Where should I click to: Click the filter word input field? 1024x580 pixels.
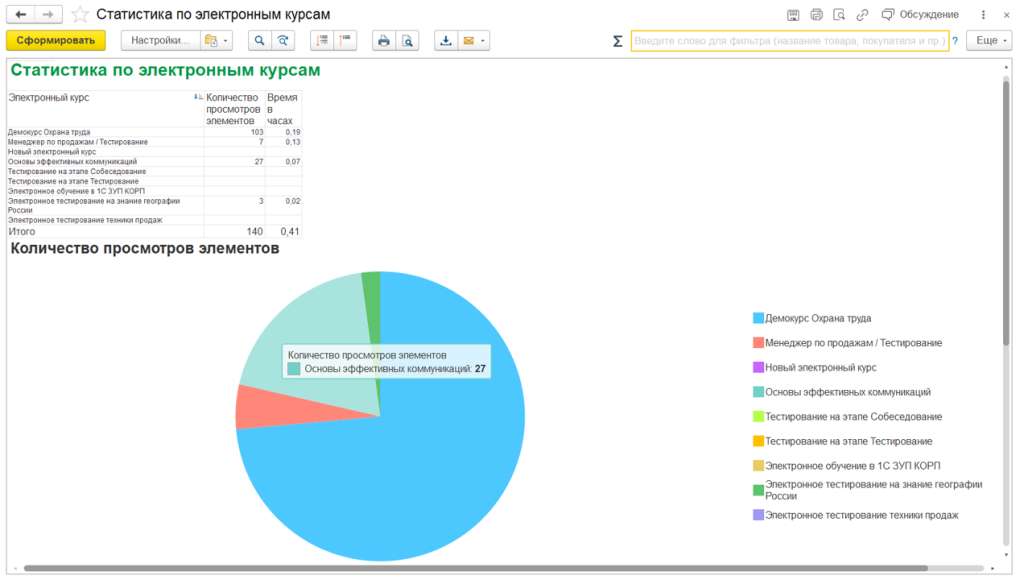[789, 41]
